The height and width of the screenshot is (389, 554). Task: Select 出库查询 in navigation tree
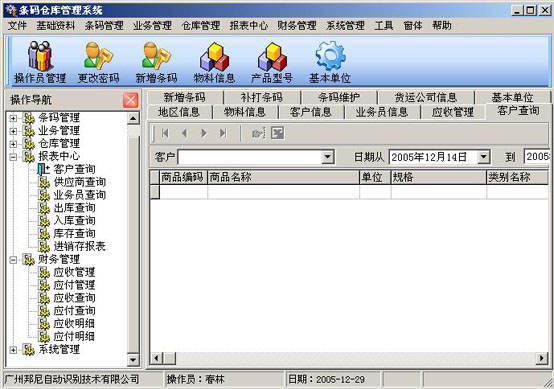coord(74,208)
